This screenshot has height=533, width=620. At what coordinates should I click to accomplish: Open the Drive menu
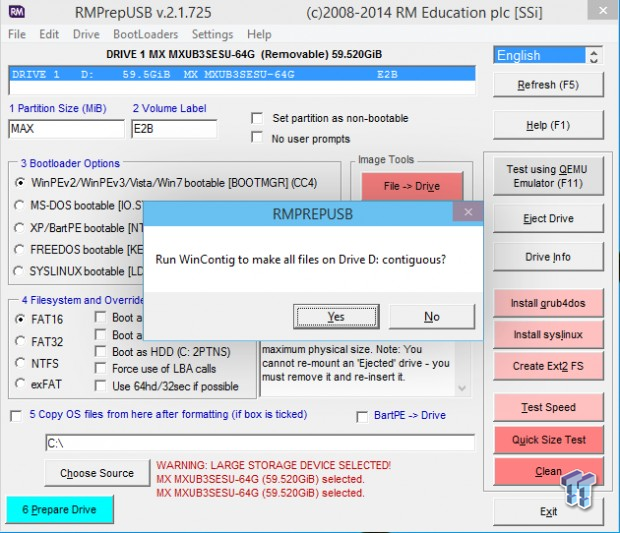(86, 34)
